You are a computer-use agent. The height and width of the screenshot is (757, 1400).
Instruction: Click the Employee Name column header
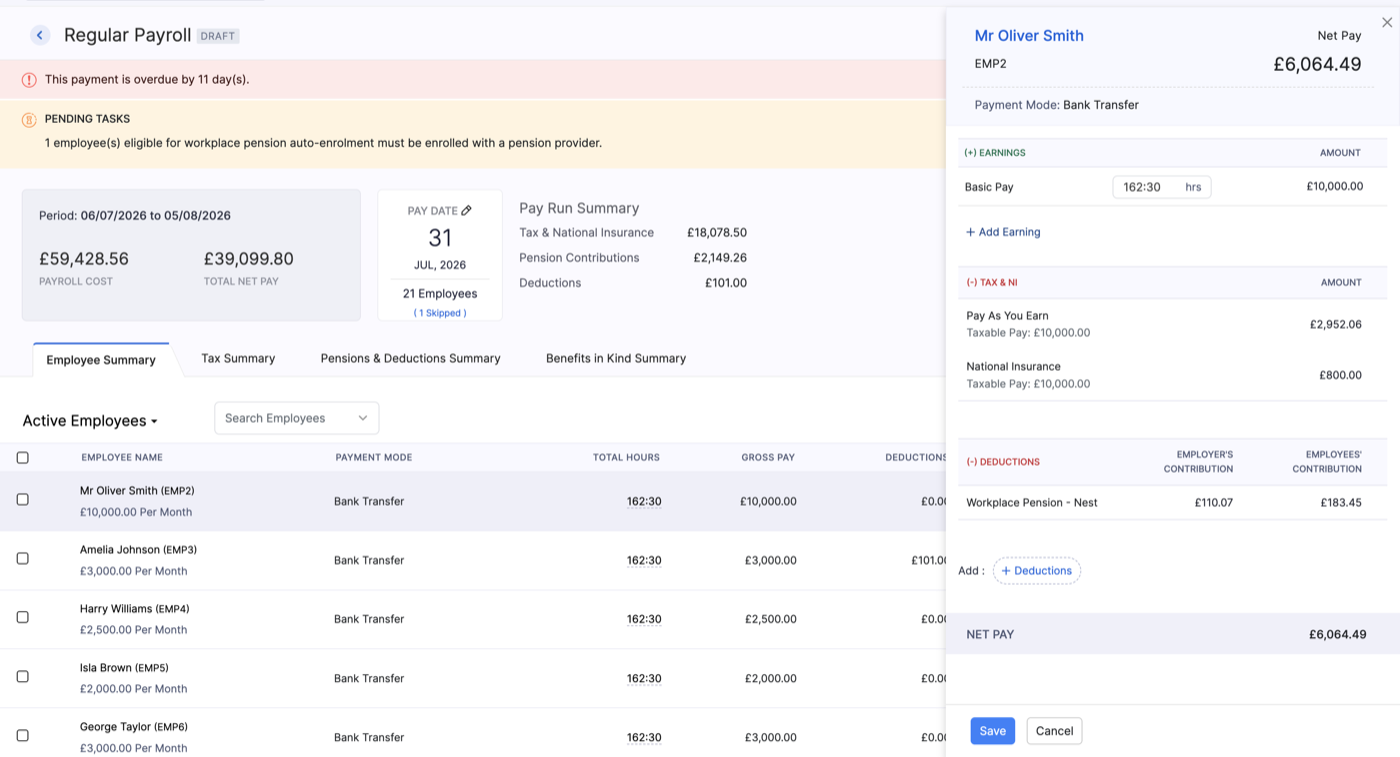122,457
